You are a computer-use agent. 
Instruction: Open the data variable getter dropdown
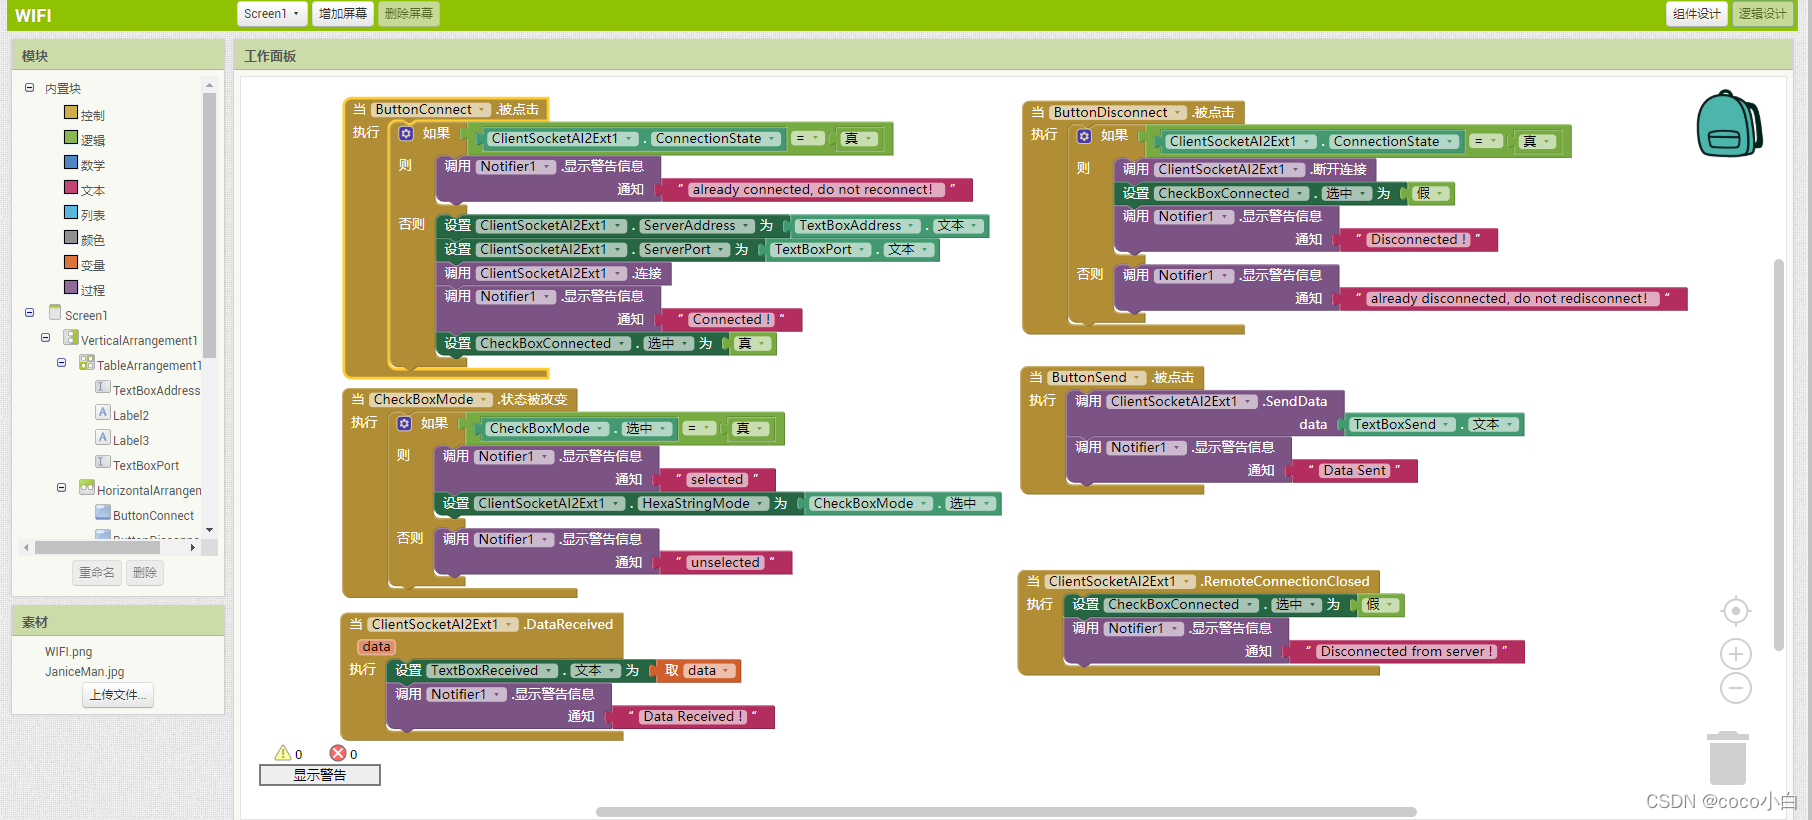pyautogui.click(x=710, y=671)
